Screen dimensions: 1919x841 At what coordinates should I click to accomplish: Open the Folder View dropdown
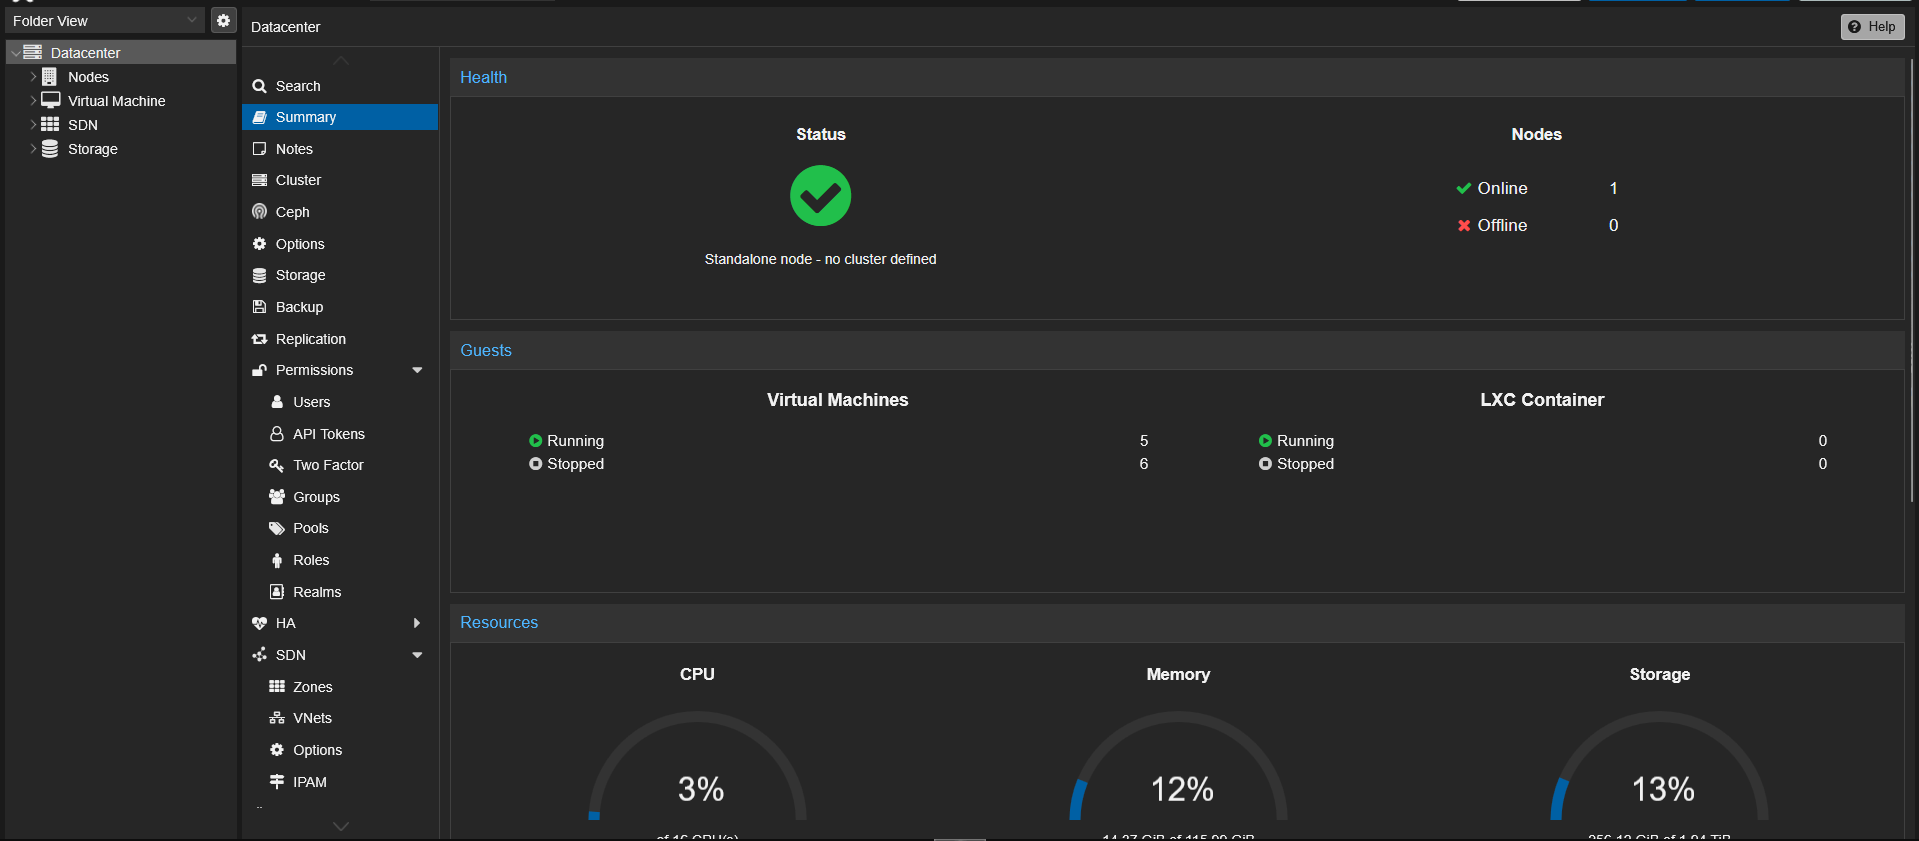click(x=104, y=20)
